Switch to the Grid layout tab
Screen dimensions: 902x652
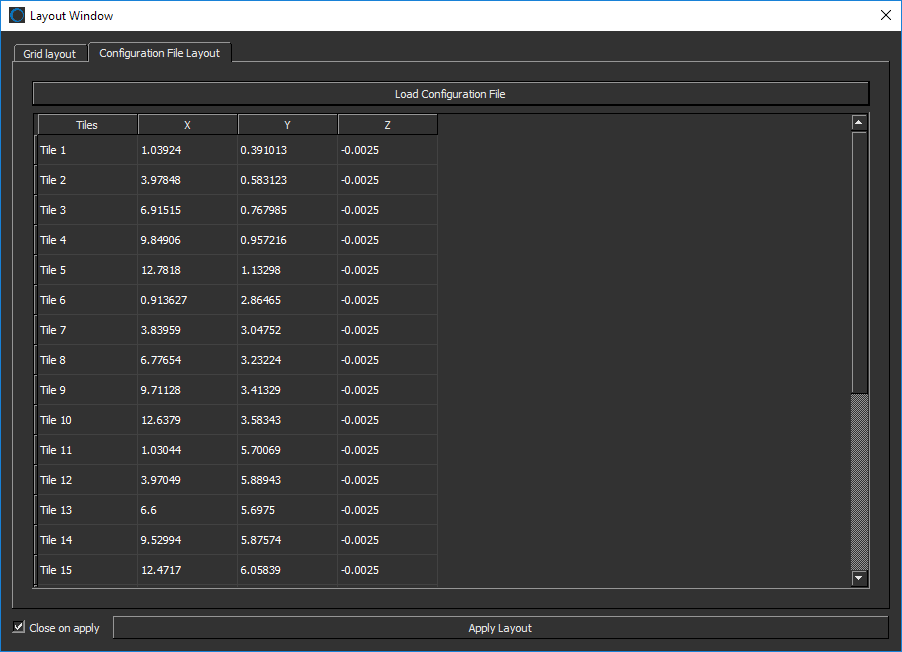(x=49, y=54)
